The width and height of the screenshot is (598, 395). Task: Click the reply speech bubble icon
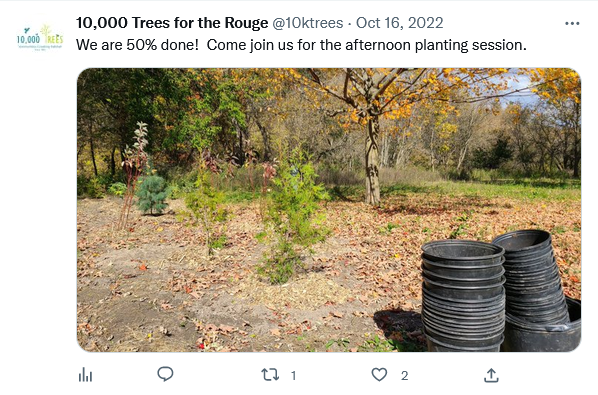(x=165, y=374)
